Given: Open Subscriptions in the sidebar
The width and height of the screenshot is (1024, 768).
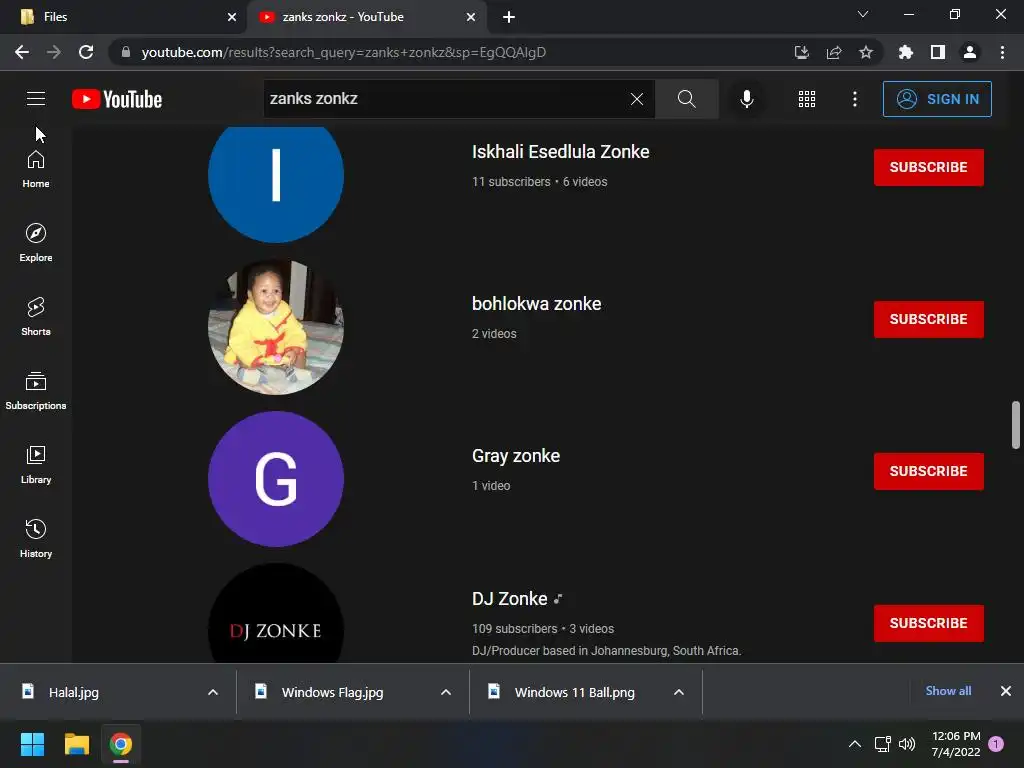Looking at the screenshot, I should pyautogui.click(x=36, y=391).
